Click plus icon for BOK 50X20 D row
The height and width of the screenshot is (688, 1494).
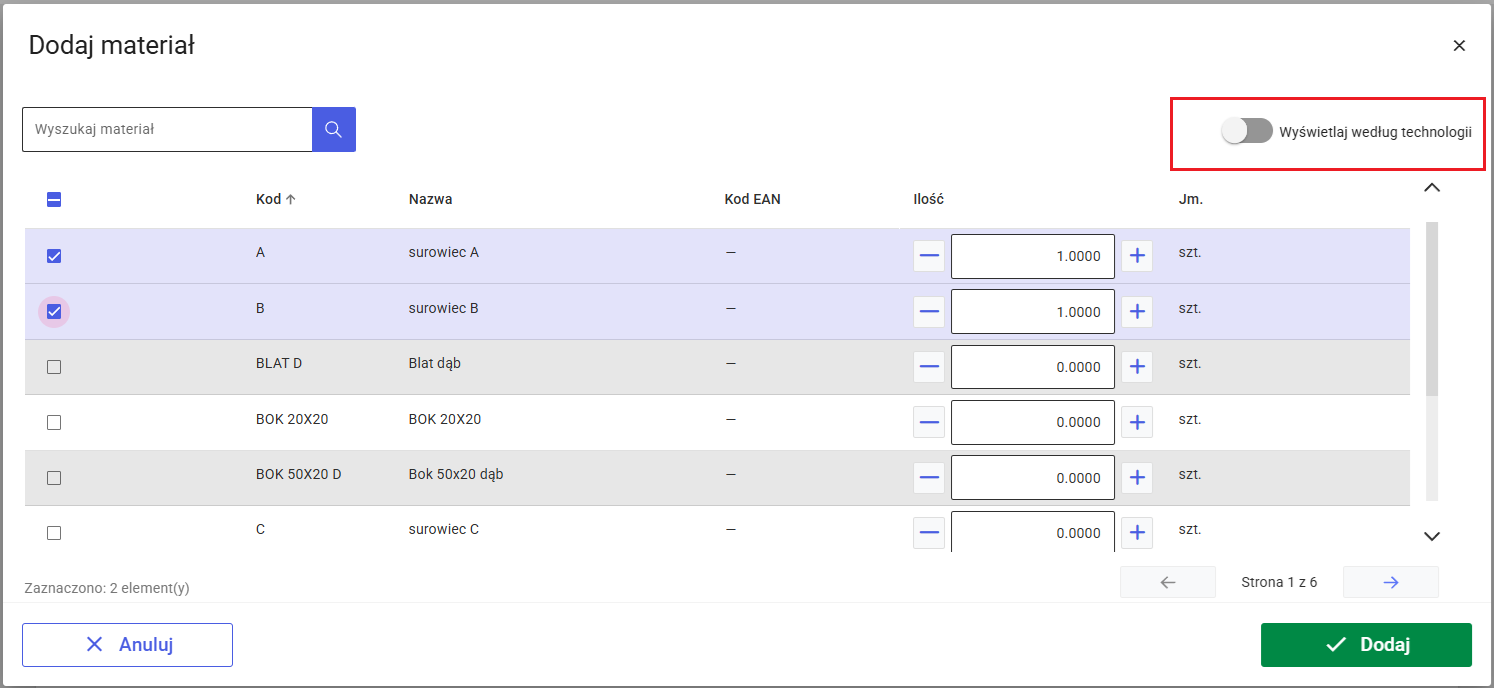[x=1136, y=478]
